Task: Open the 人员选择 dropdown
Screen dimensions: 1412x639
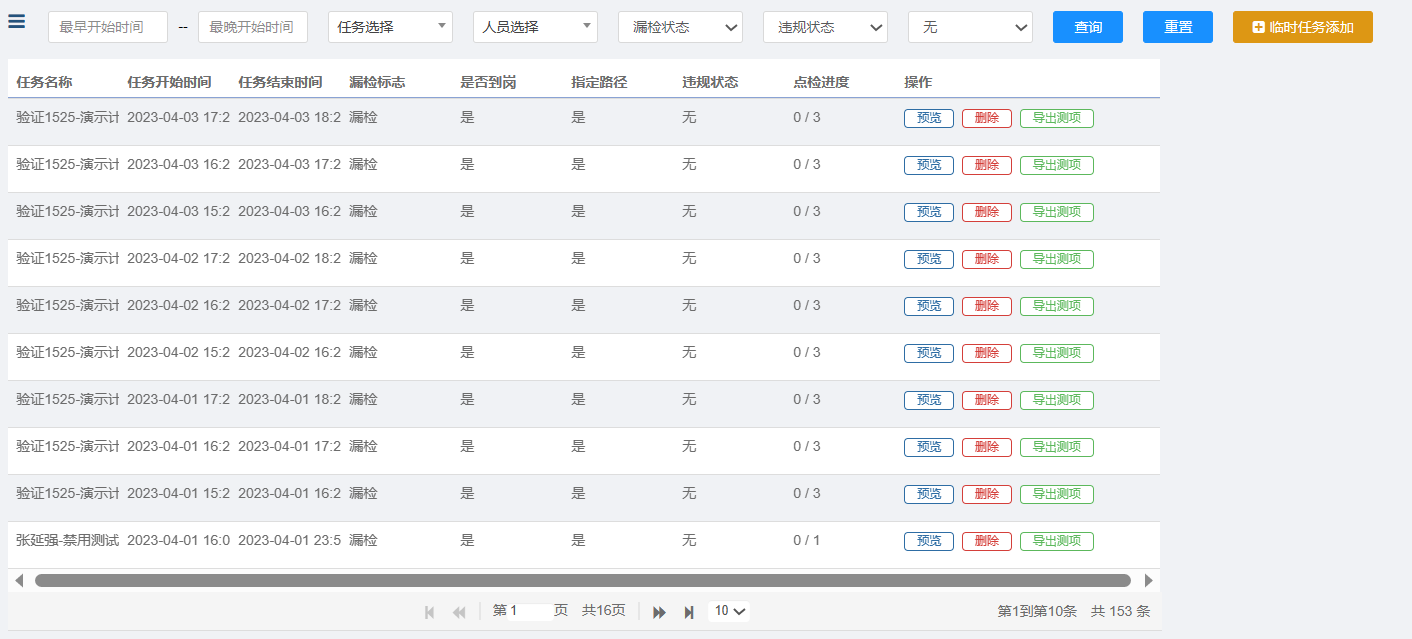Action: [x=535, y=27]
